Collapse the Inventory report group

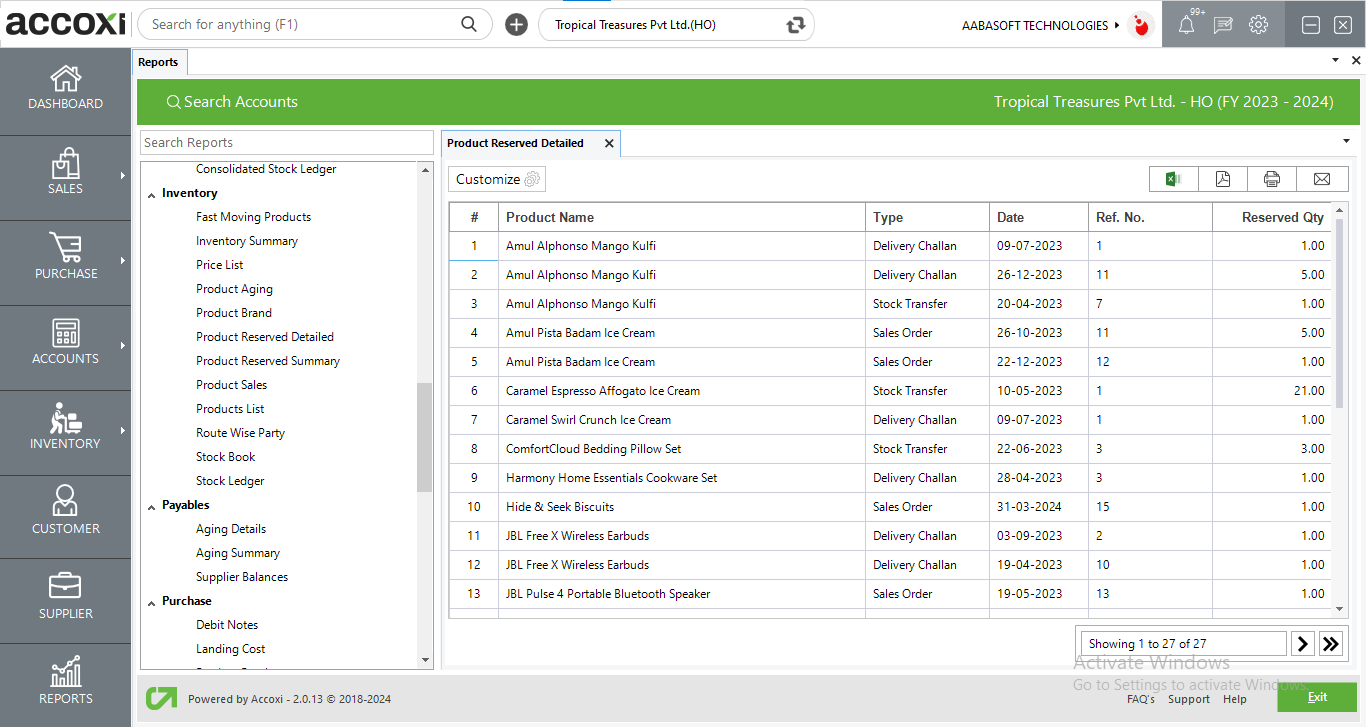(151, 194)
